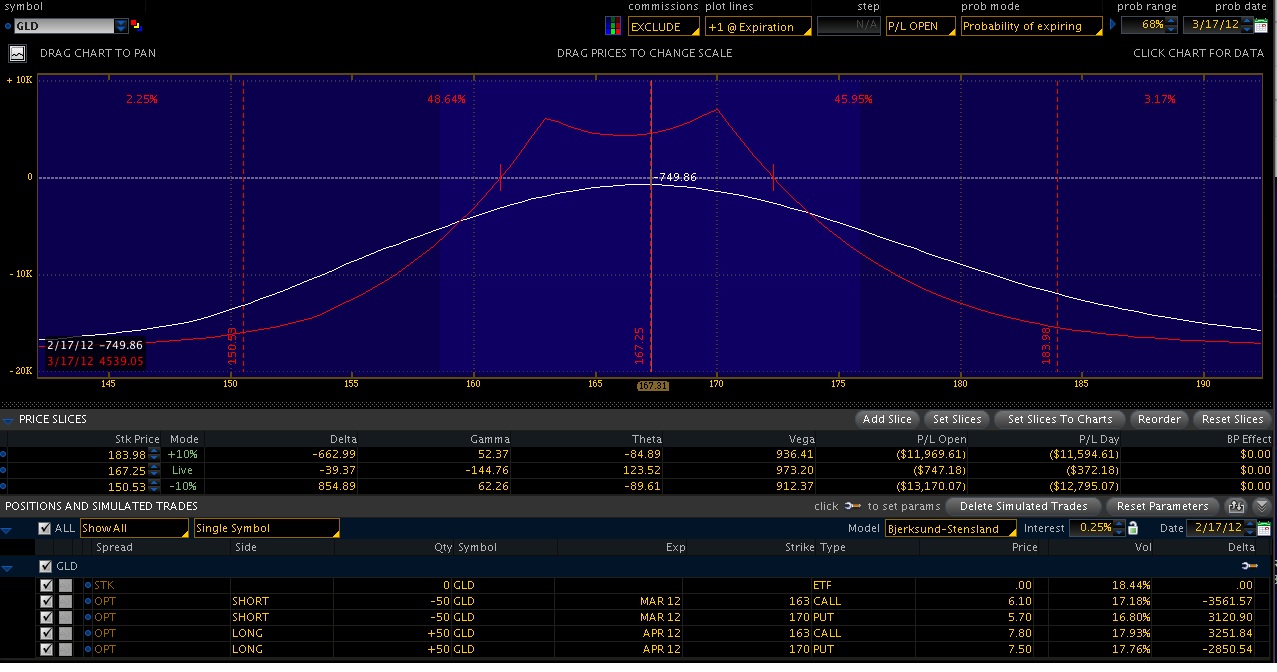
Task: Click the step N/A input field
Action: (x=849, y=27)
